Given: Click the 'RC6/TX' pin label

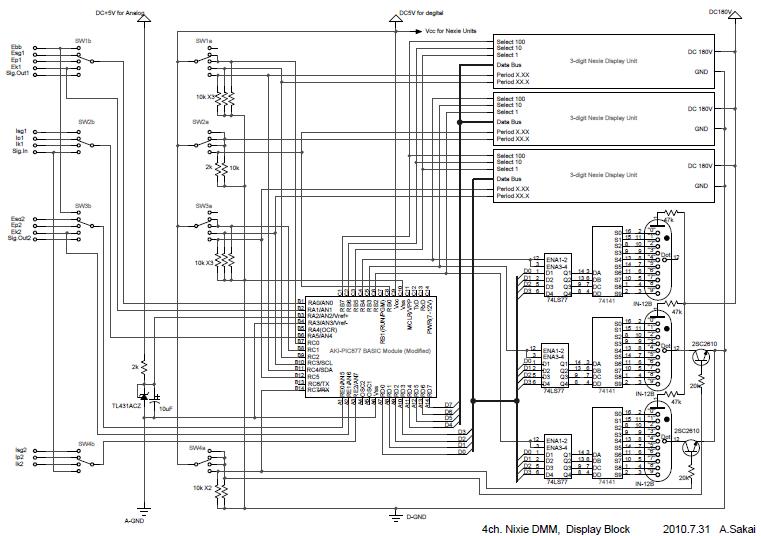Looking at the screenshot, I should click(318, 383).
